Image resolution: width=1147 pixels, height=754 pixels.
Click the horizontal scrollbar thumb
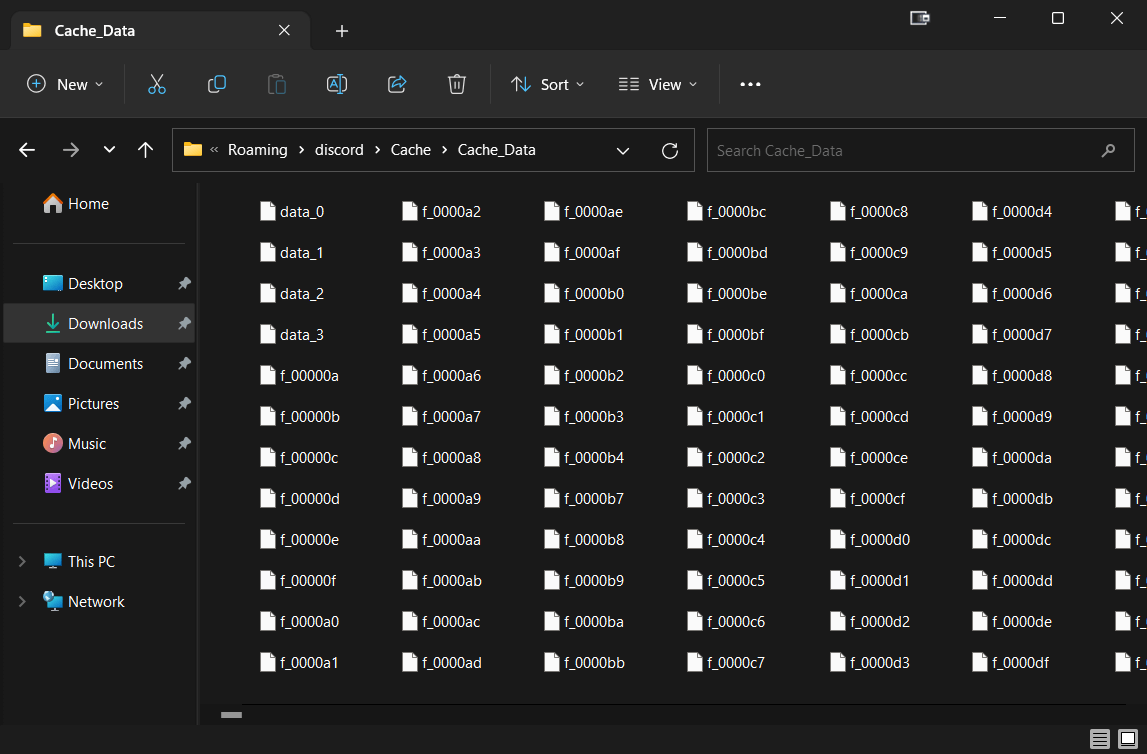coord(231,715)
